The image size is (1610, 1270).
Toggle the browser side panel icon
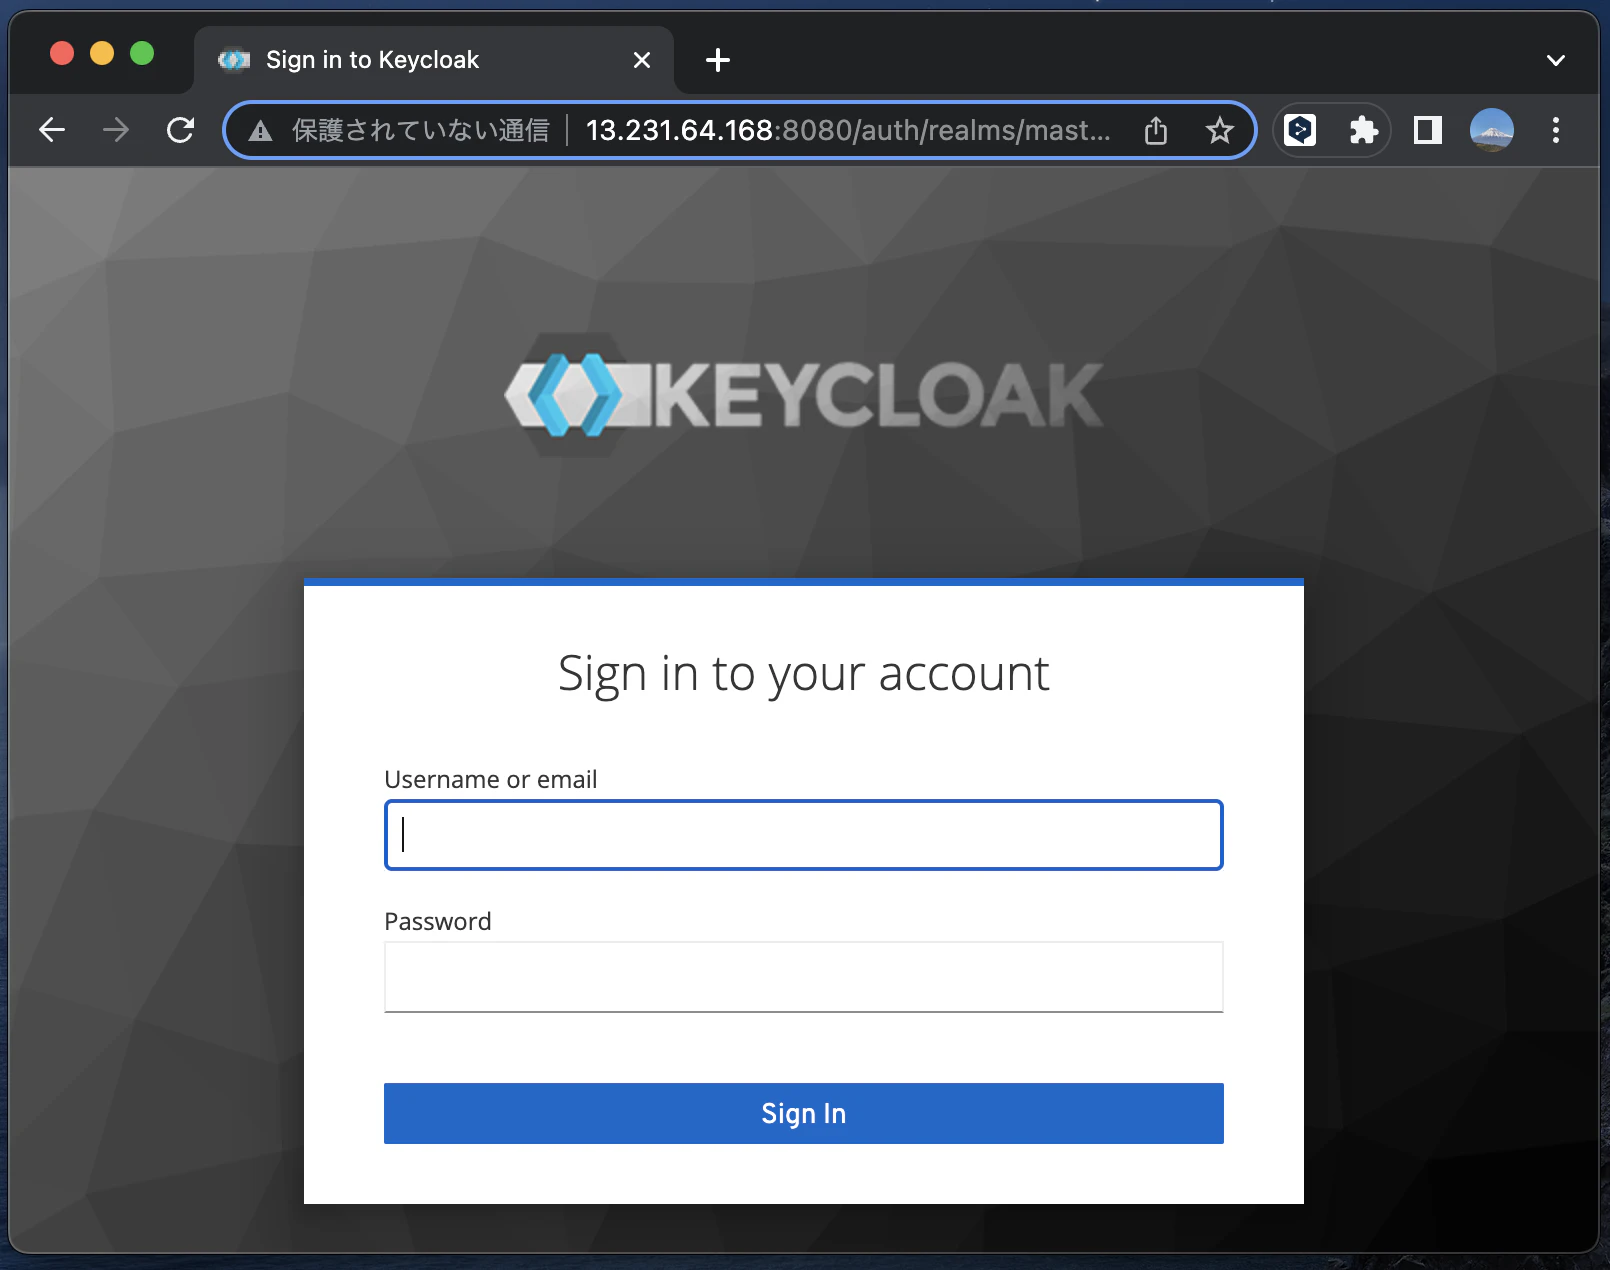pyautogui.click(x=1428, y=130)
